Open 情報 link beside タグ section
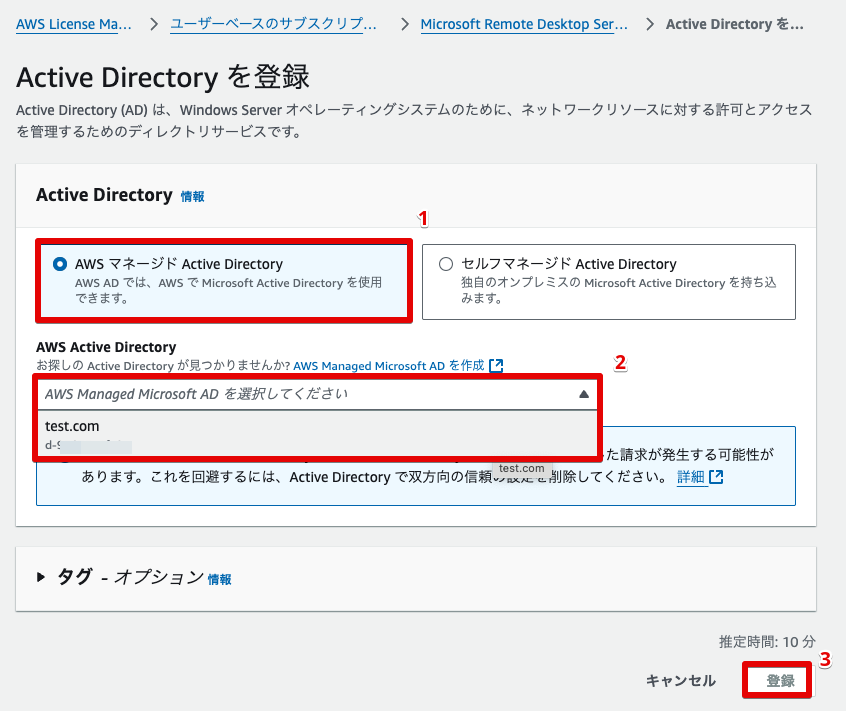 click(x=220, y=580)
